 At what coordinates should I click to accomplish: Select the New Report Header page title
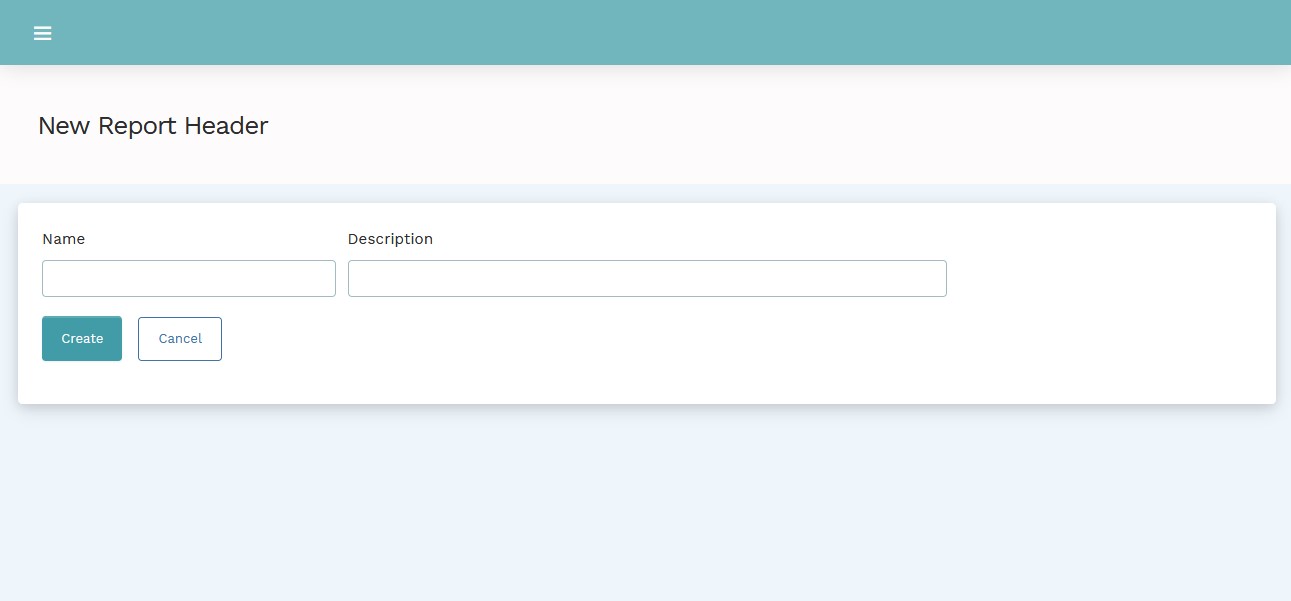(x=152, y=125)
